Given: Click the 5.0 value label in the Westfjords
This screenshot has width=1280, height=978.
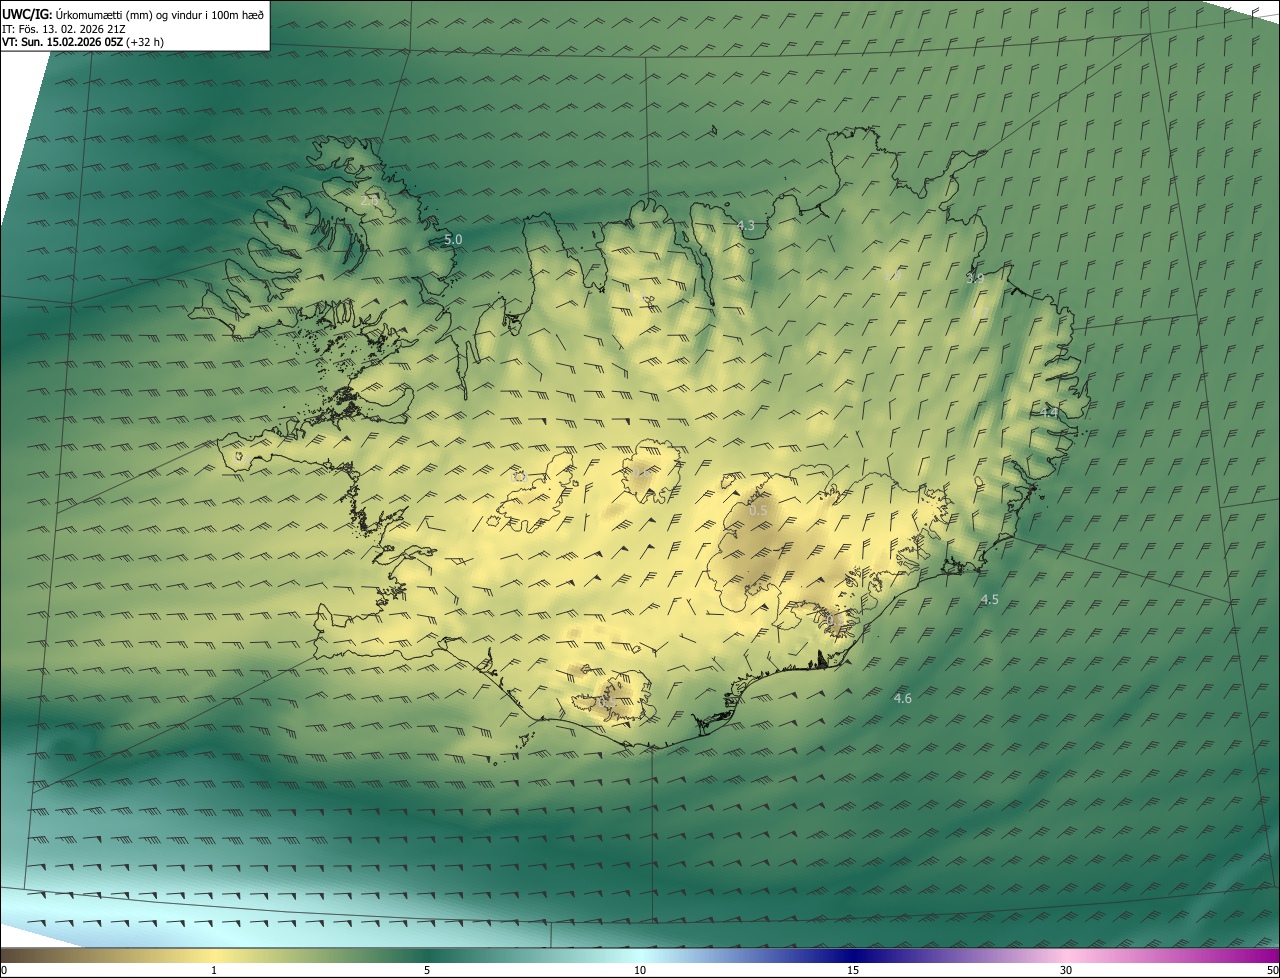Looking at the screenshot, I should 453,240.
